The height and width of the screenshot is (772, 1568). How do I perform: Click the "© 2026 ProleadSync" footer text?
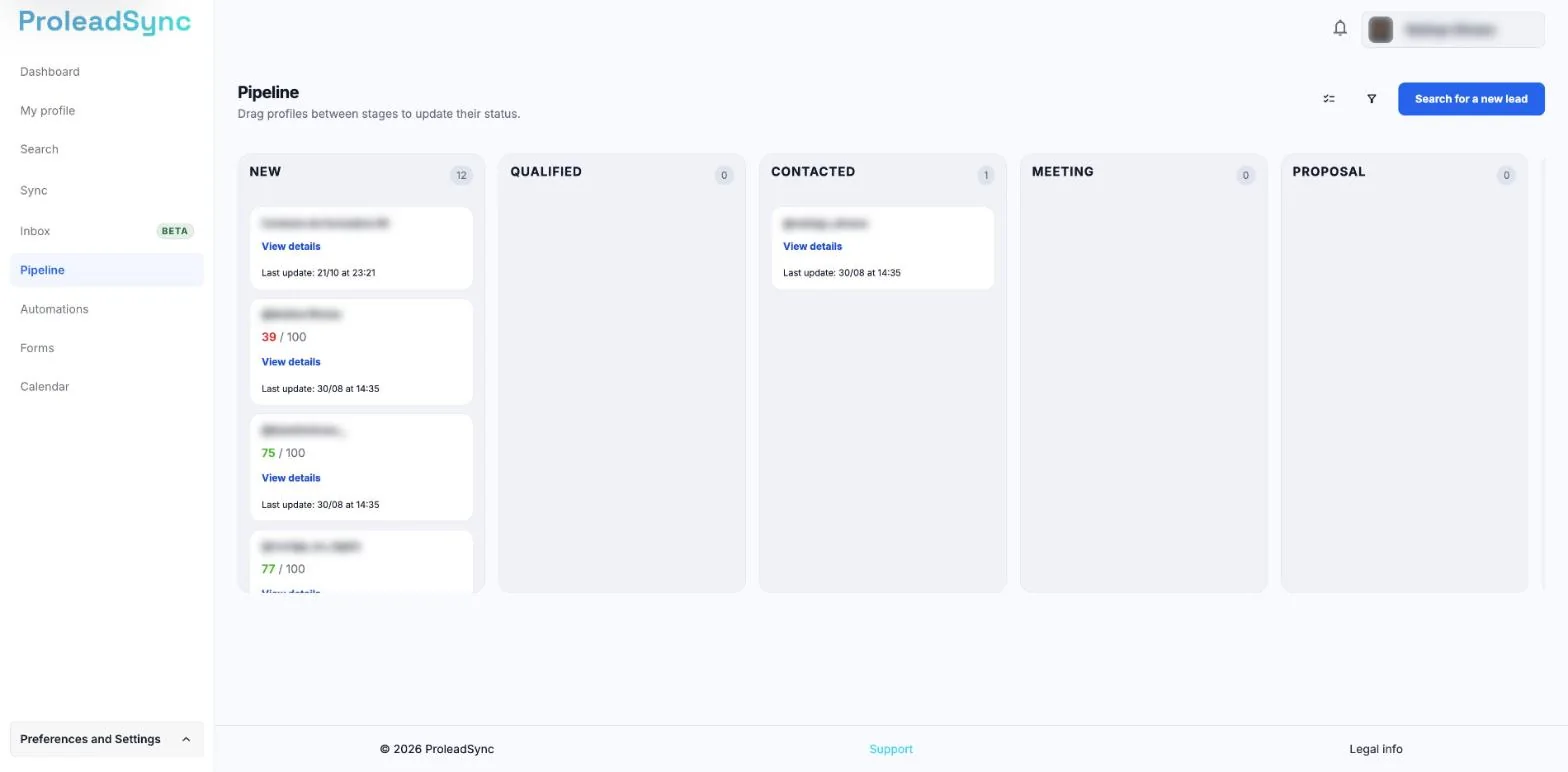point(437,749)
